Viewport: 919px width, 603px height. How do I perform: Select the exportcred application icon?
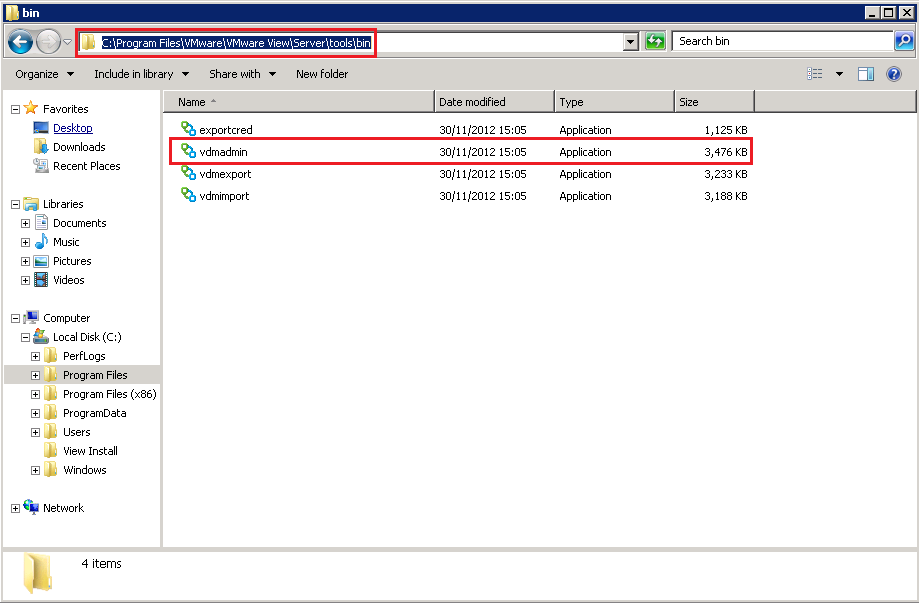point(188,130)
